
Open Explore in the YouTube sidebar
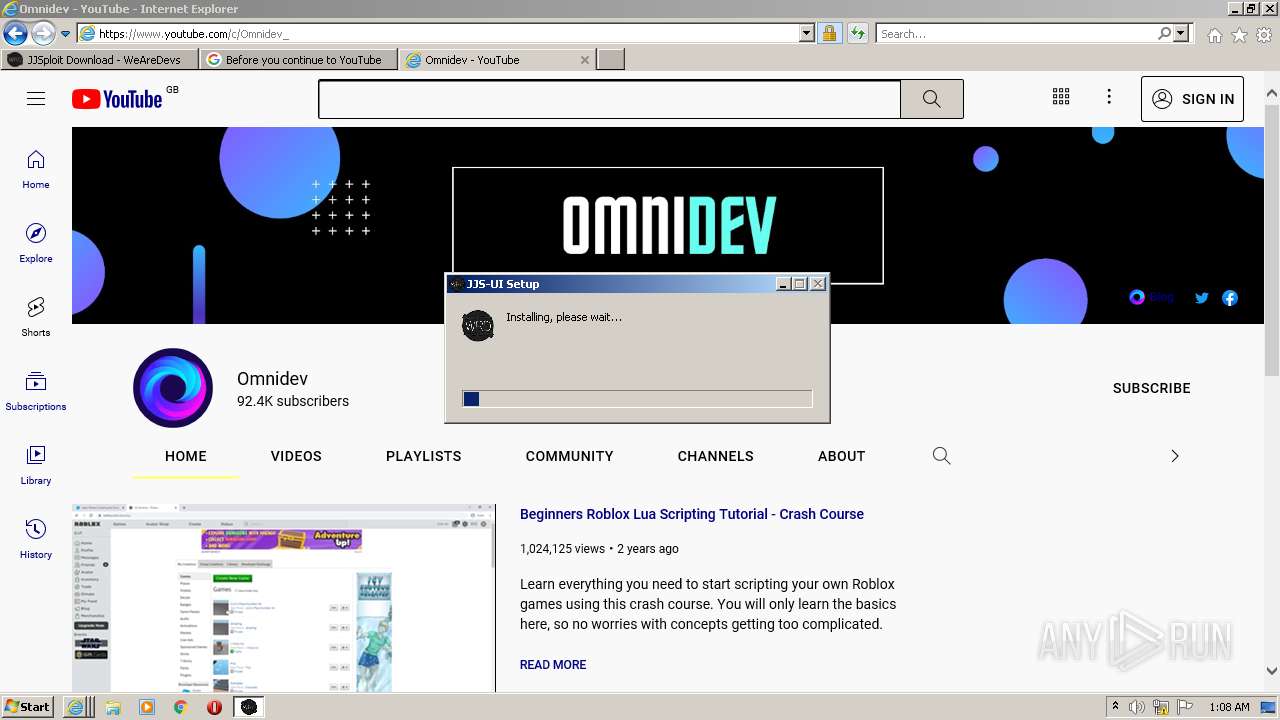click(36, 243)
